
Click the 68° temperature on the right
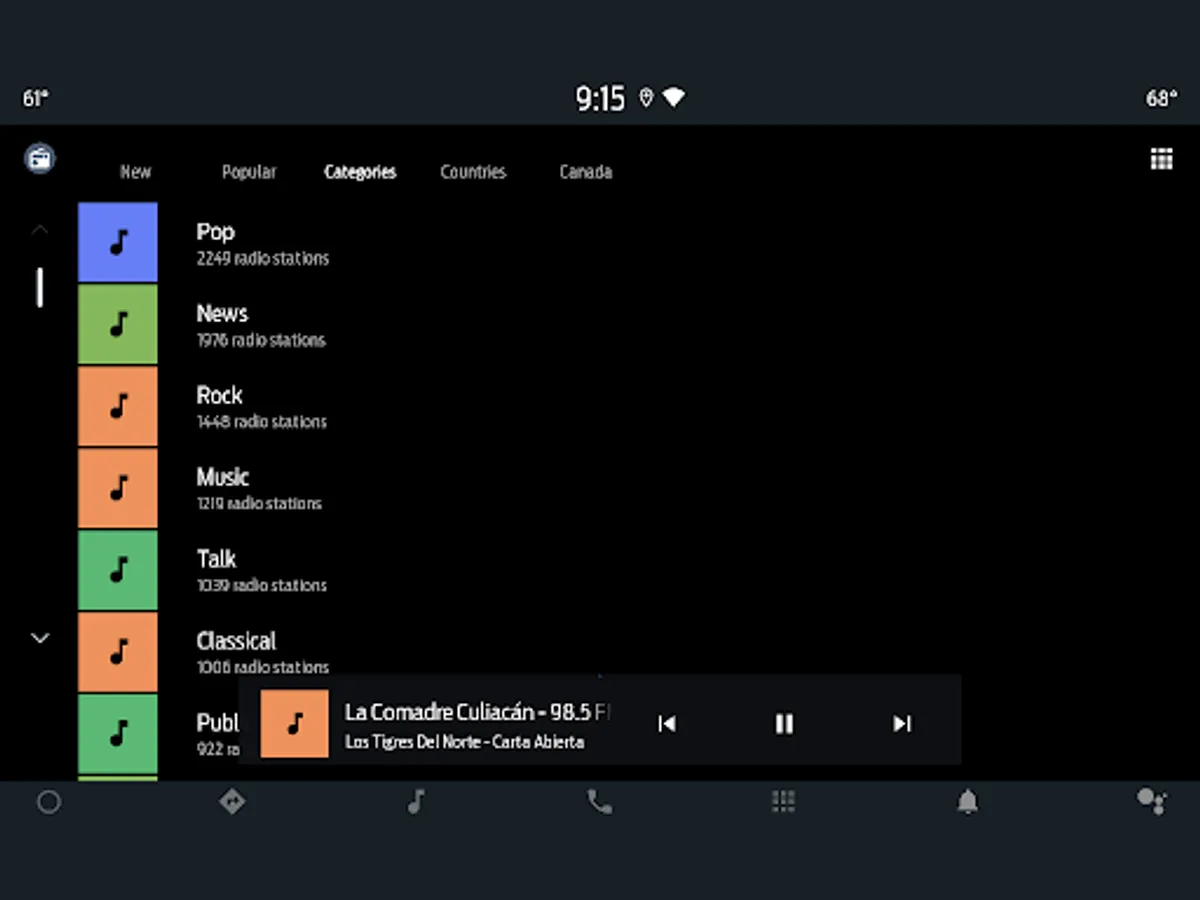(x=1162, y=99)
